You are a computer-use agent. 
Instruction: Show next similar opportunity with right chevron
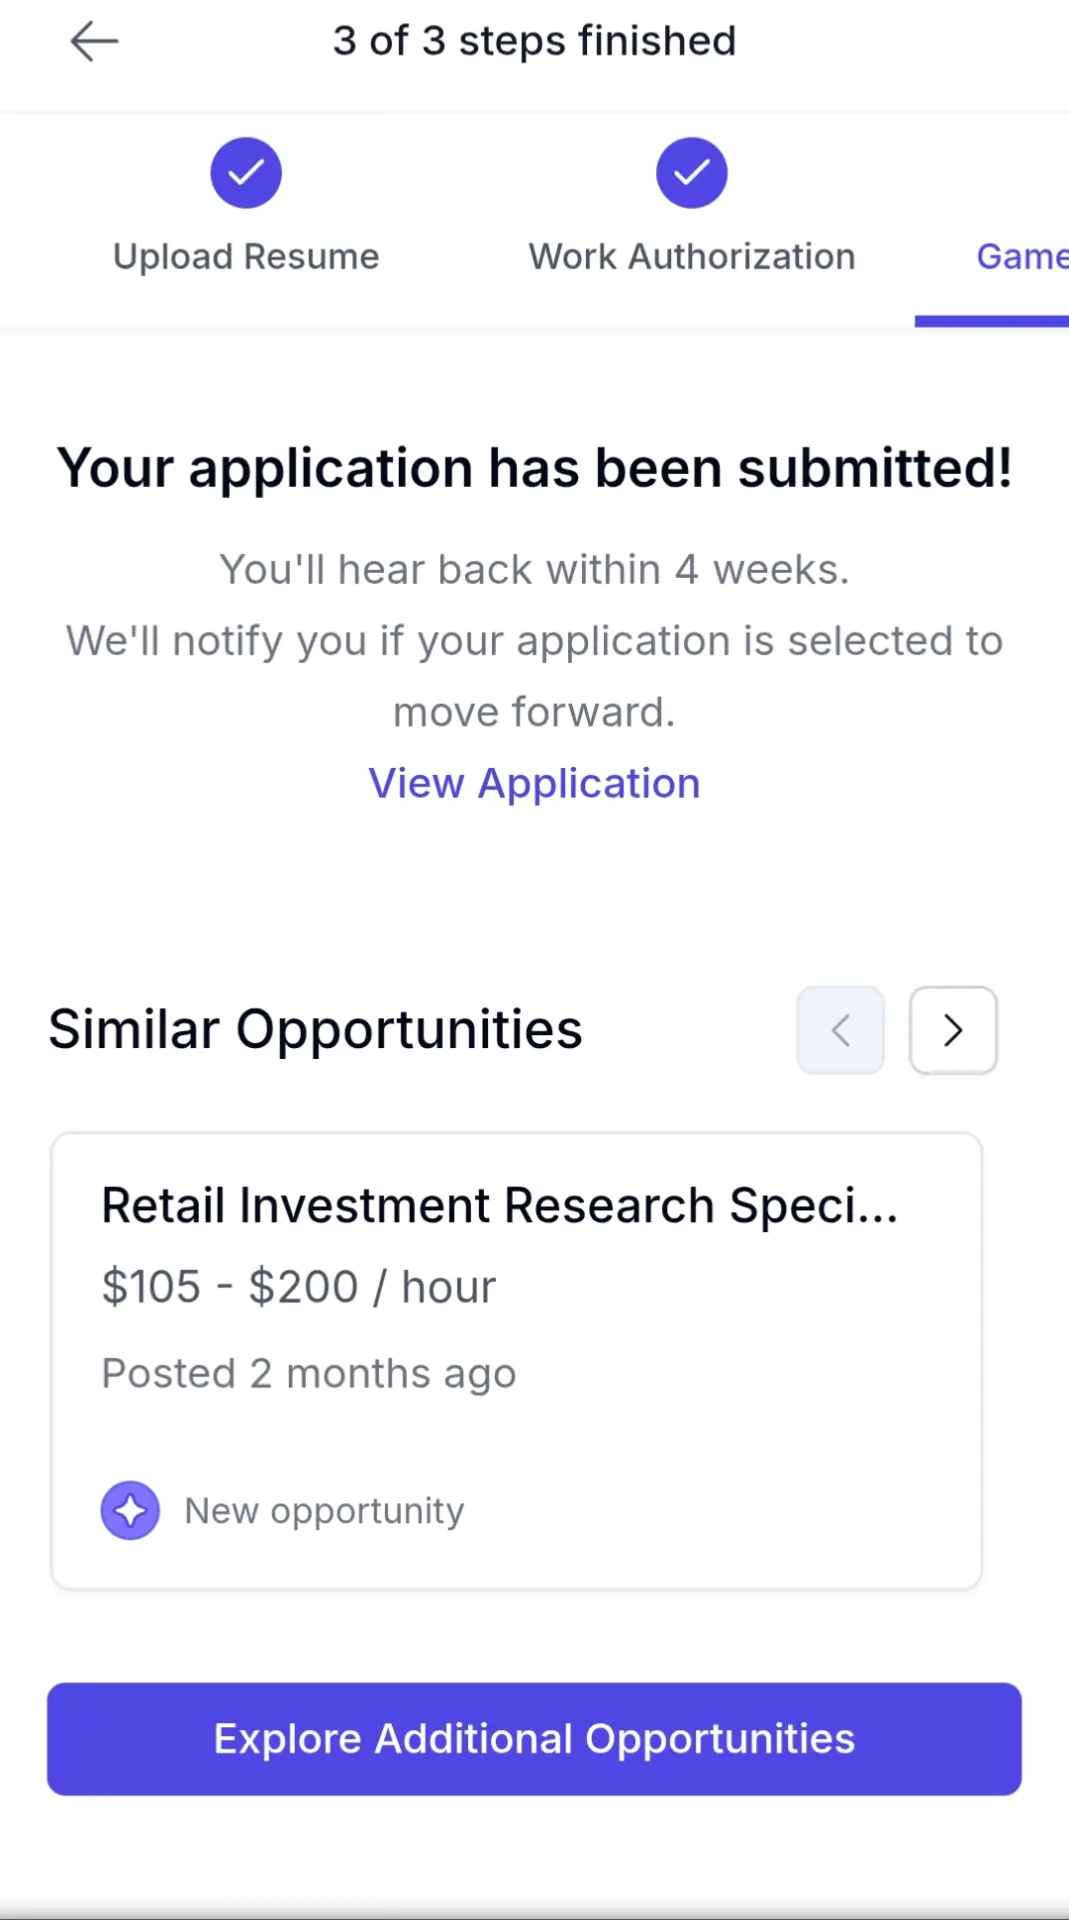pyautogui.click(x=953, y=1030)
